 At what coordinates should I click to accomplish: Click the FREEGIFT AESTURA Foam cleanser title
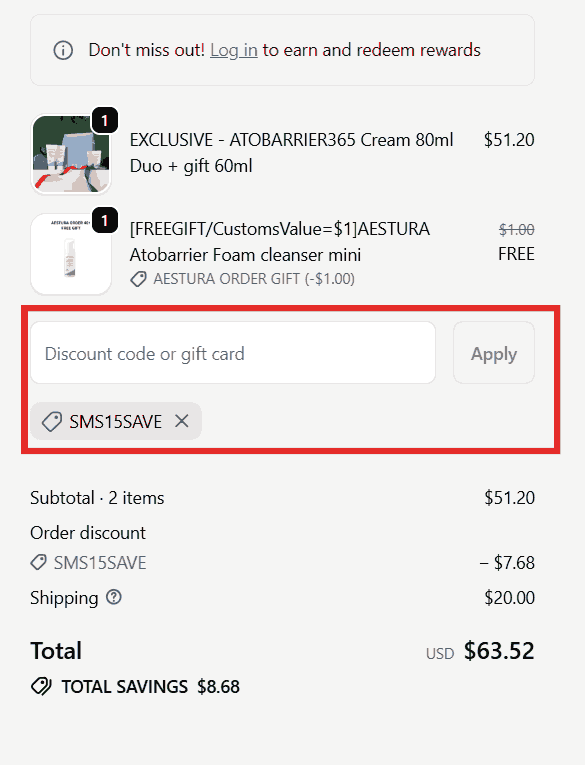pyautogui.click(x=280, y=242)
